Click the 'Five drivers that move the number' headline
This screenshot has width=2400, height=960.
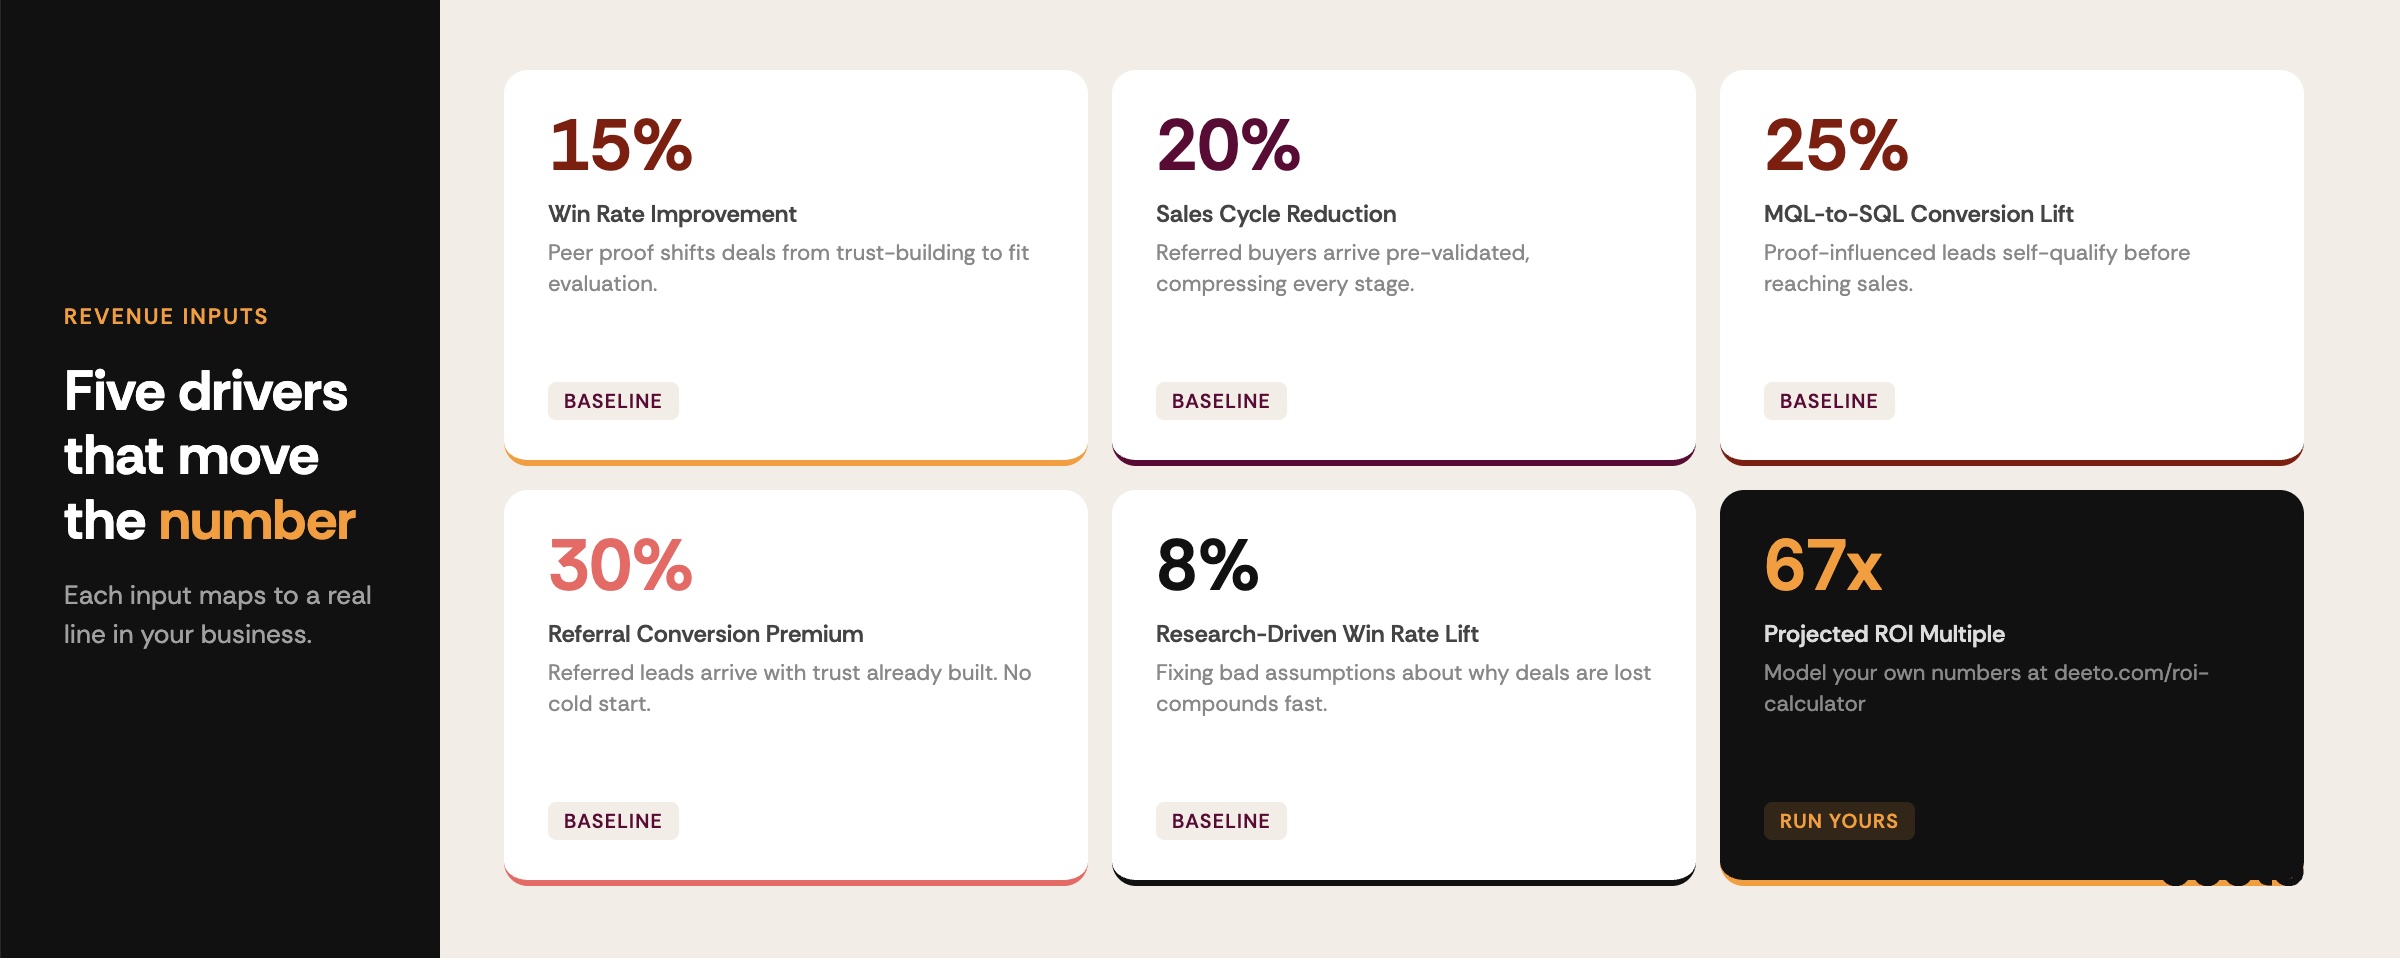coord(207,455)
